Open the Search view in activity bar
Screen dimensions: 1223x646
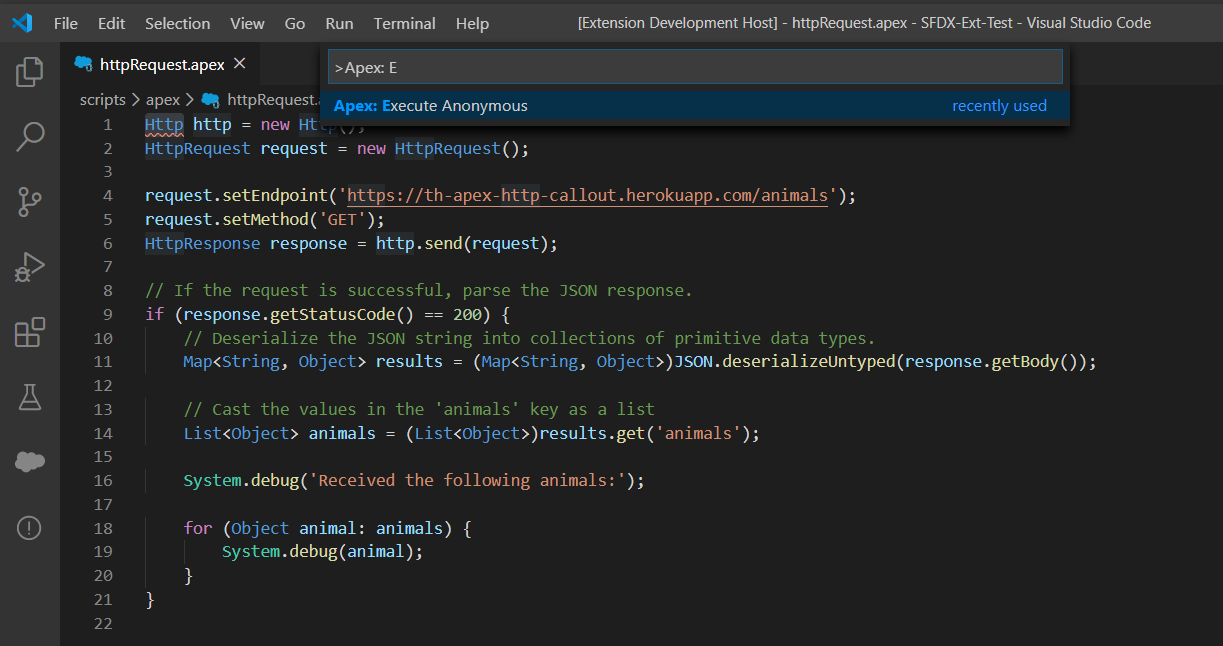coord(30,136)
